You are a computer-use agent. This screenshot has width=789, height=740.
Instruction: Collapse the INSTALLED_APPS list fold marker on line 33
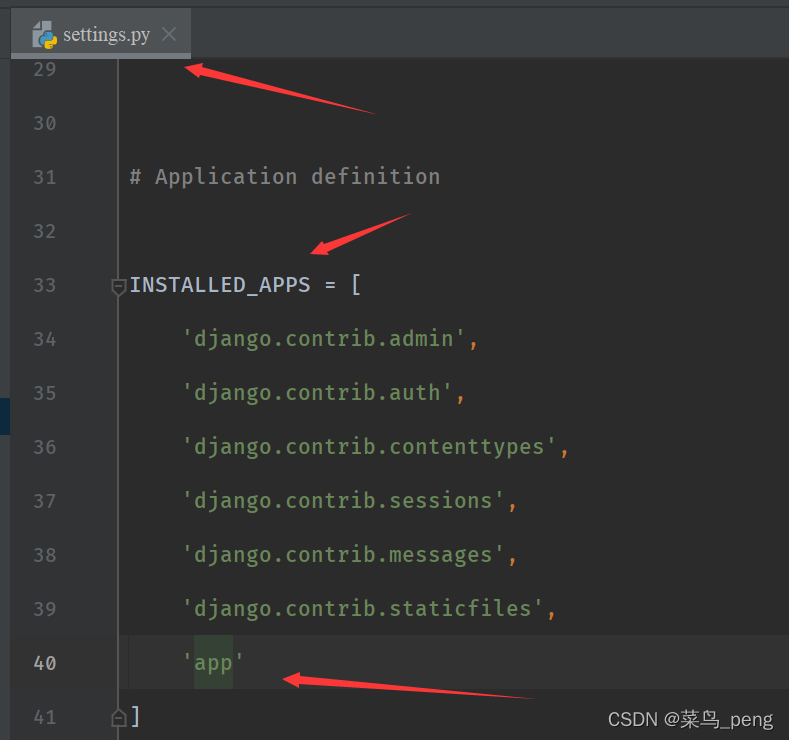tap(119, 286)
